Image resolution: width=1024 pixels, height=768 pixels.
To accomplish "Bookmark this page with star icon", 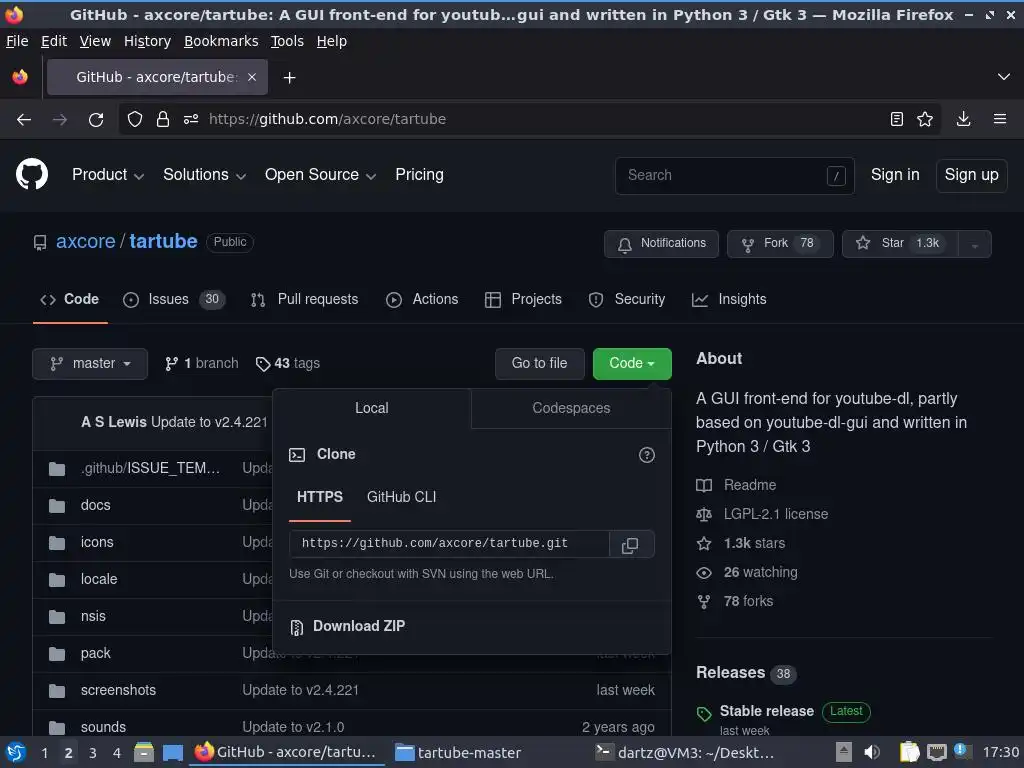I will pyautogui.click(x=925, y=120).
